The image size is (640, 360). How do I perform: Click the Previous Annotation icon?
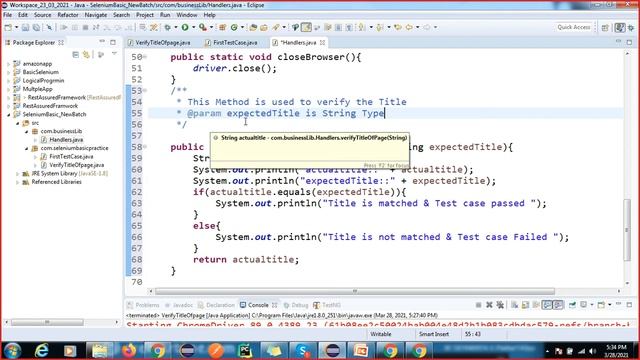[x=380, y=27]
